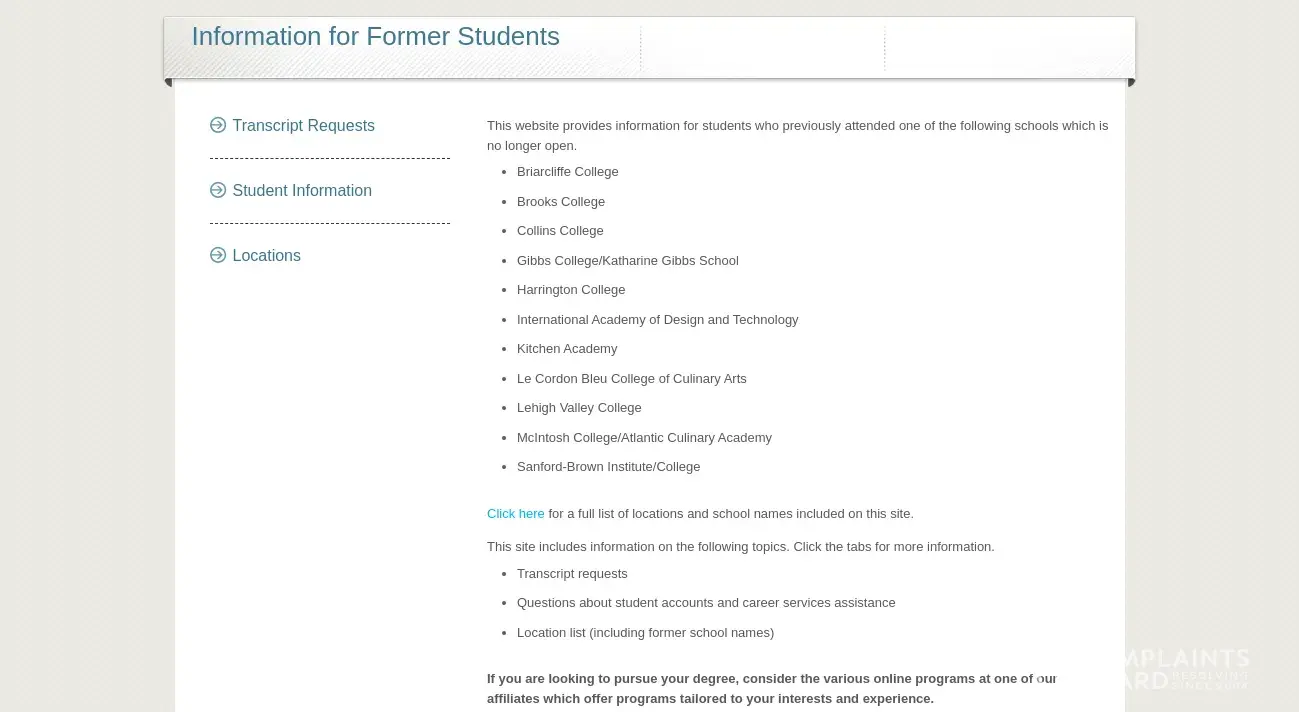Click the arrow icon beside Transcript Requests
1299x712 pixels.
(x=218, y=125)
